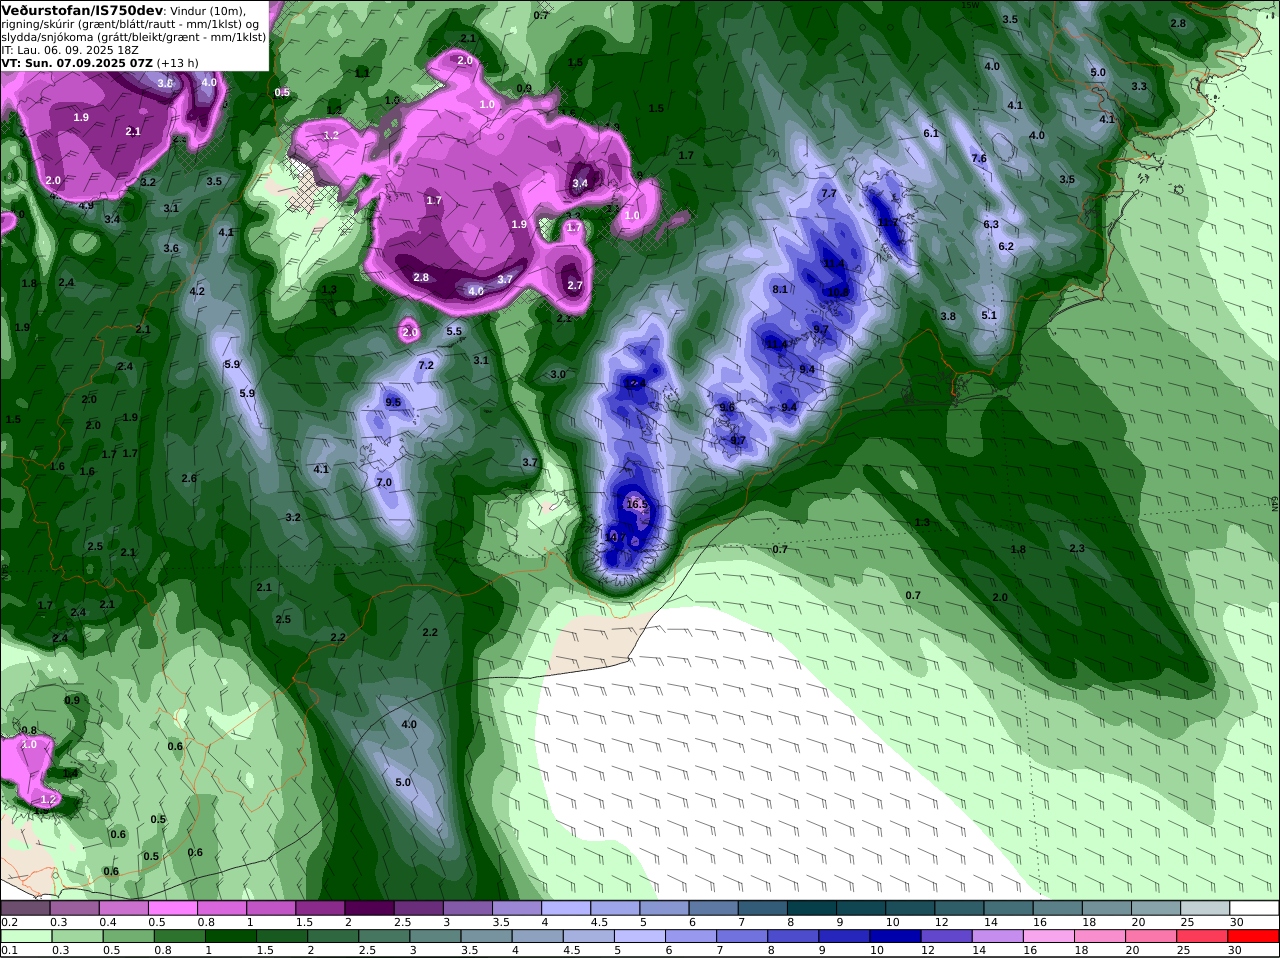Click the 7.0 value on the map

384,482
